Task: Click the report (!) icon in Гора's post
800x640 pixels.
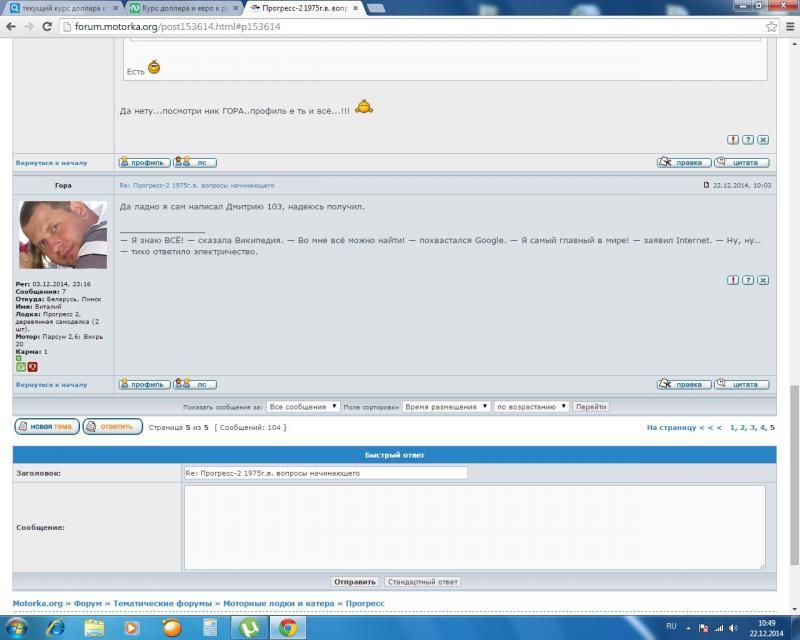Action: point(733,281)
